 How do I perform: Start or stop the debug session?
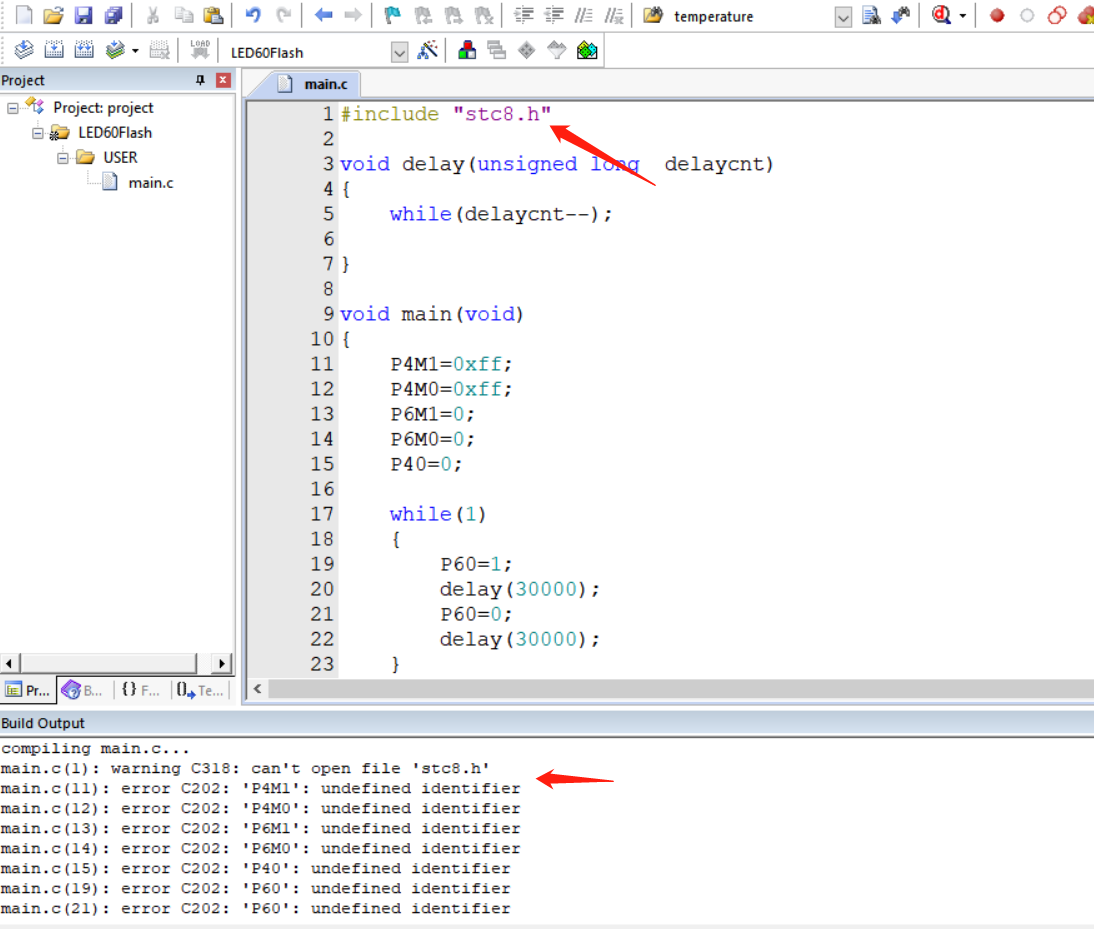tap(942, 15)
